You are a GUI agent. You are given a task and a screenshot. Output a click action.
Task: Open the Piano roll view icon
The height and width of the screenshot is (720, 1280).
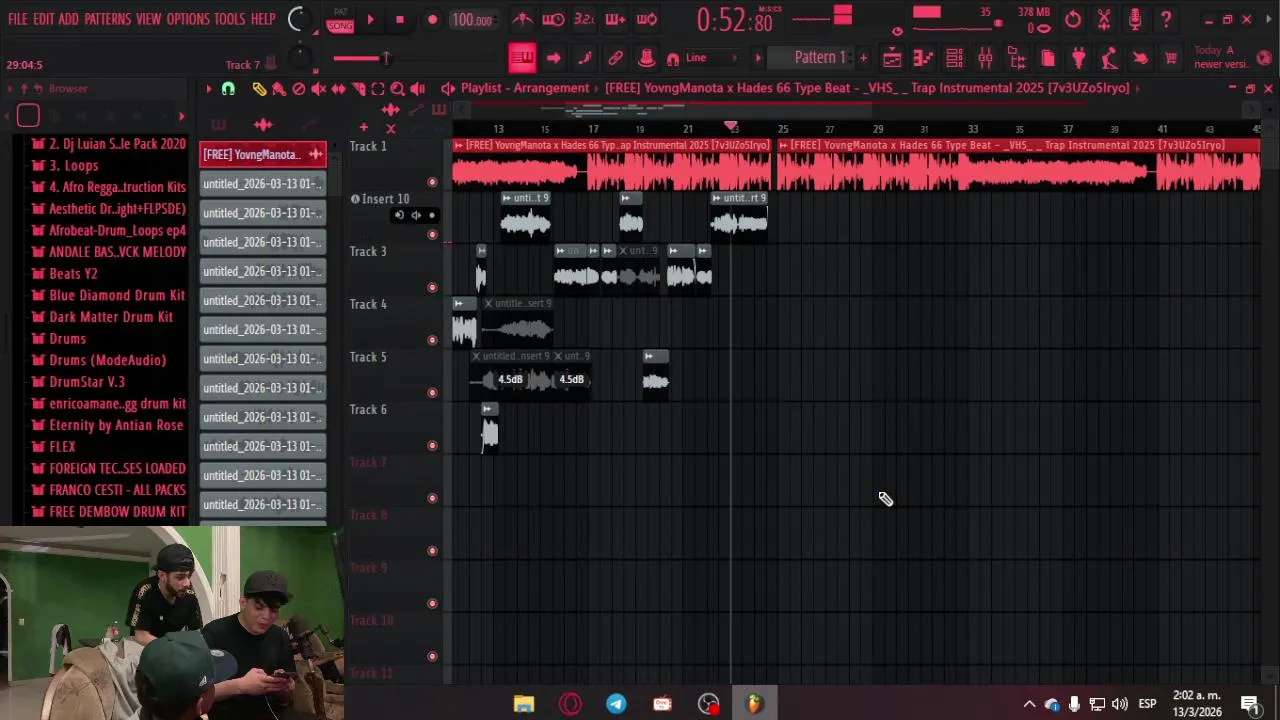pos(923,58)
